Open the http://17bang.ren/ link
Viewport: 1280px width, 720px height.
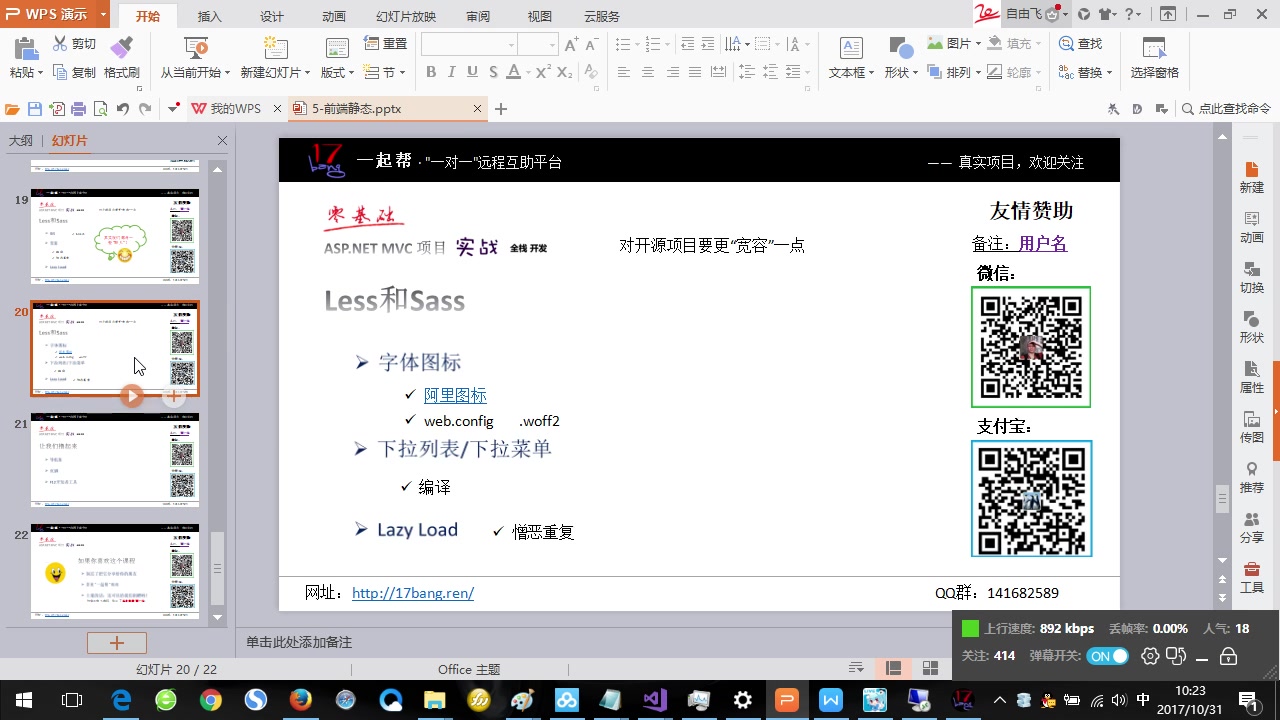(x=413, y=593)
